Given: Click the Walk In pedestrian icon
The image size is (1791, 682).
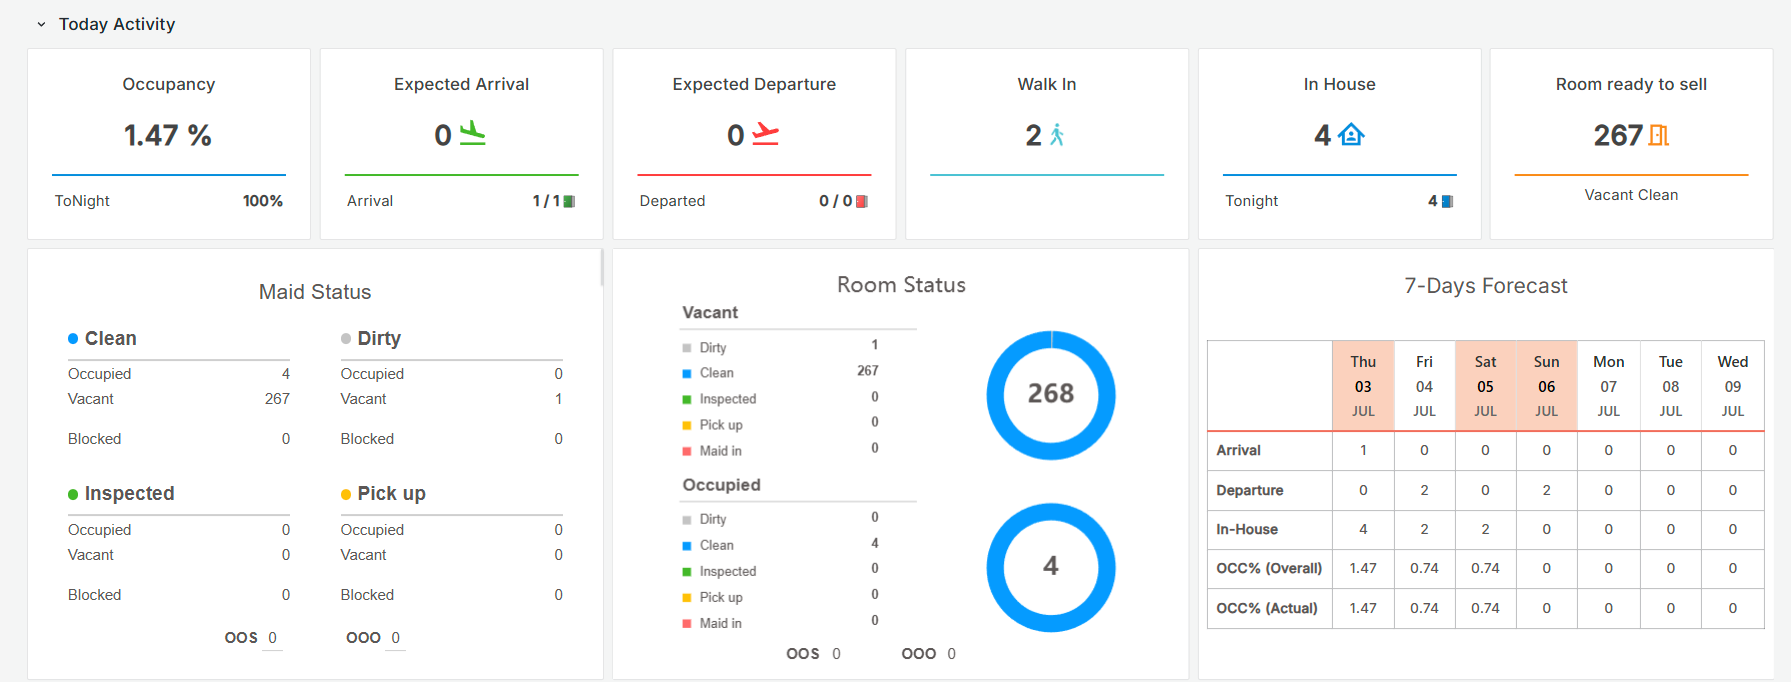Looking at the screenshot, I should pyautogui.click(x=1057, y=135).
